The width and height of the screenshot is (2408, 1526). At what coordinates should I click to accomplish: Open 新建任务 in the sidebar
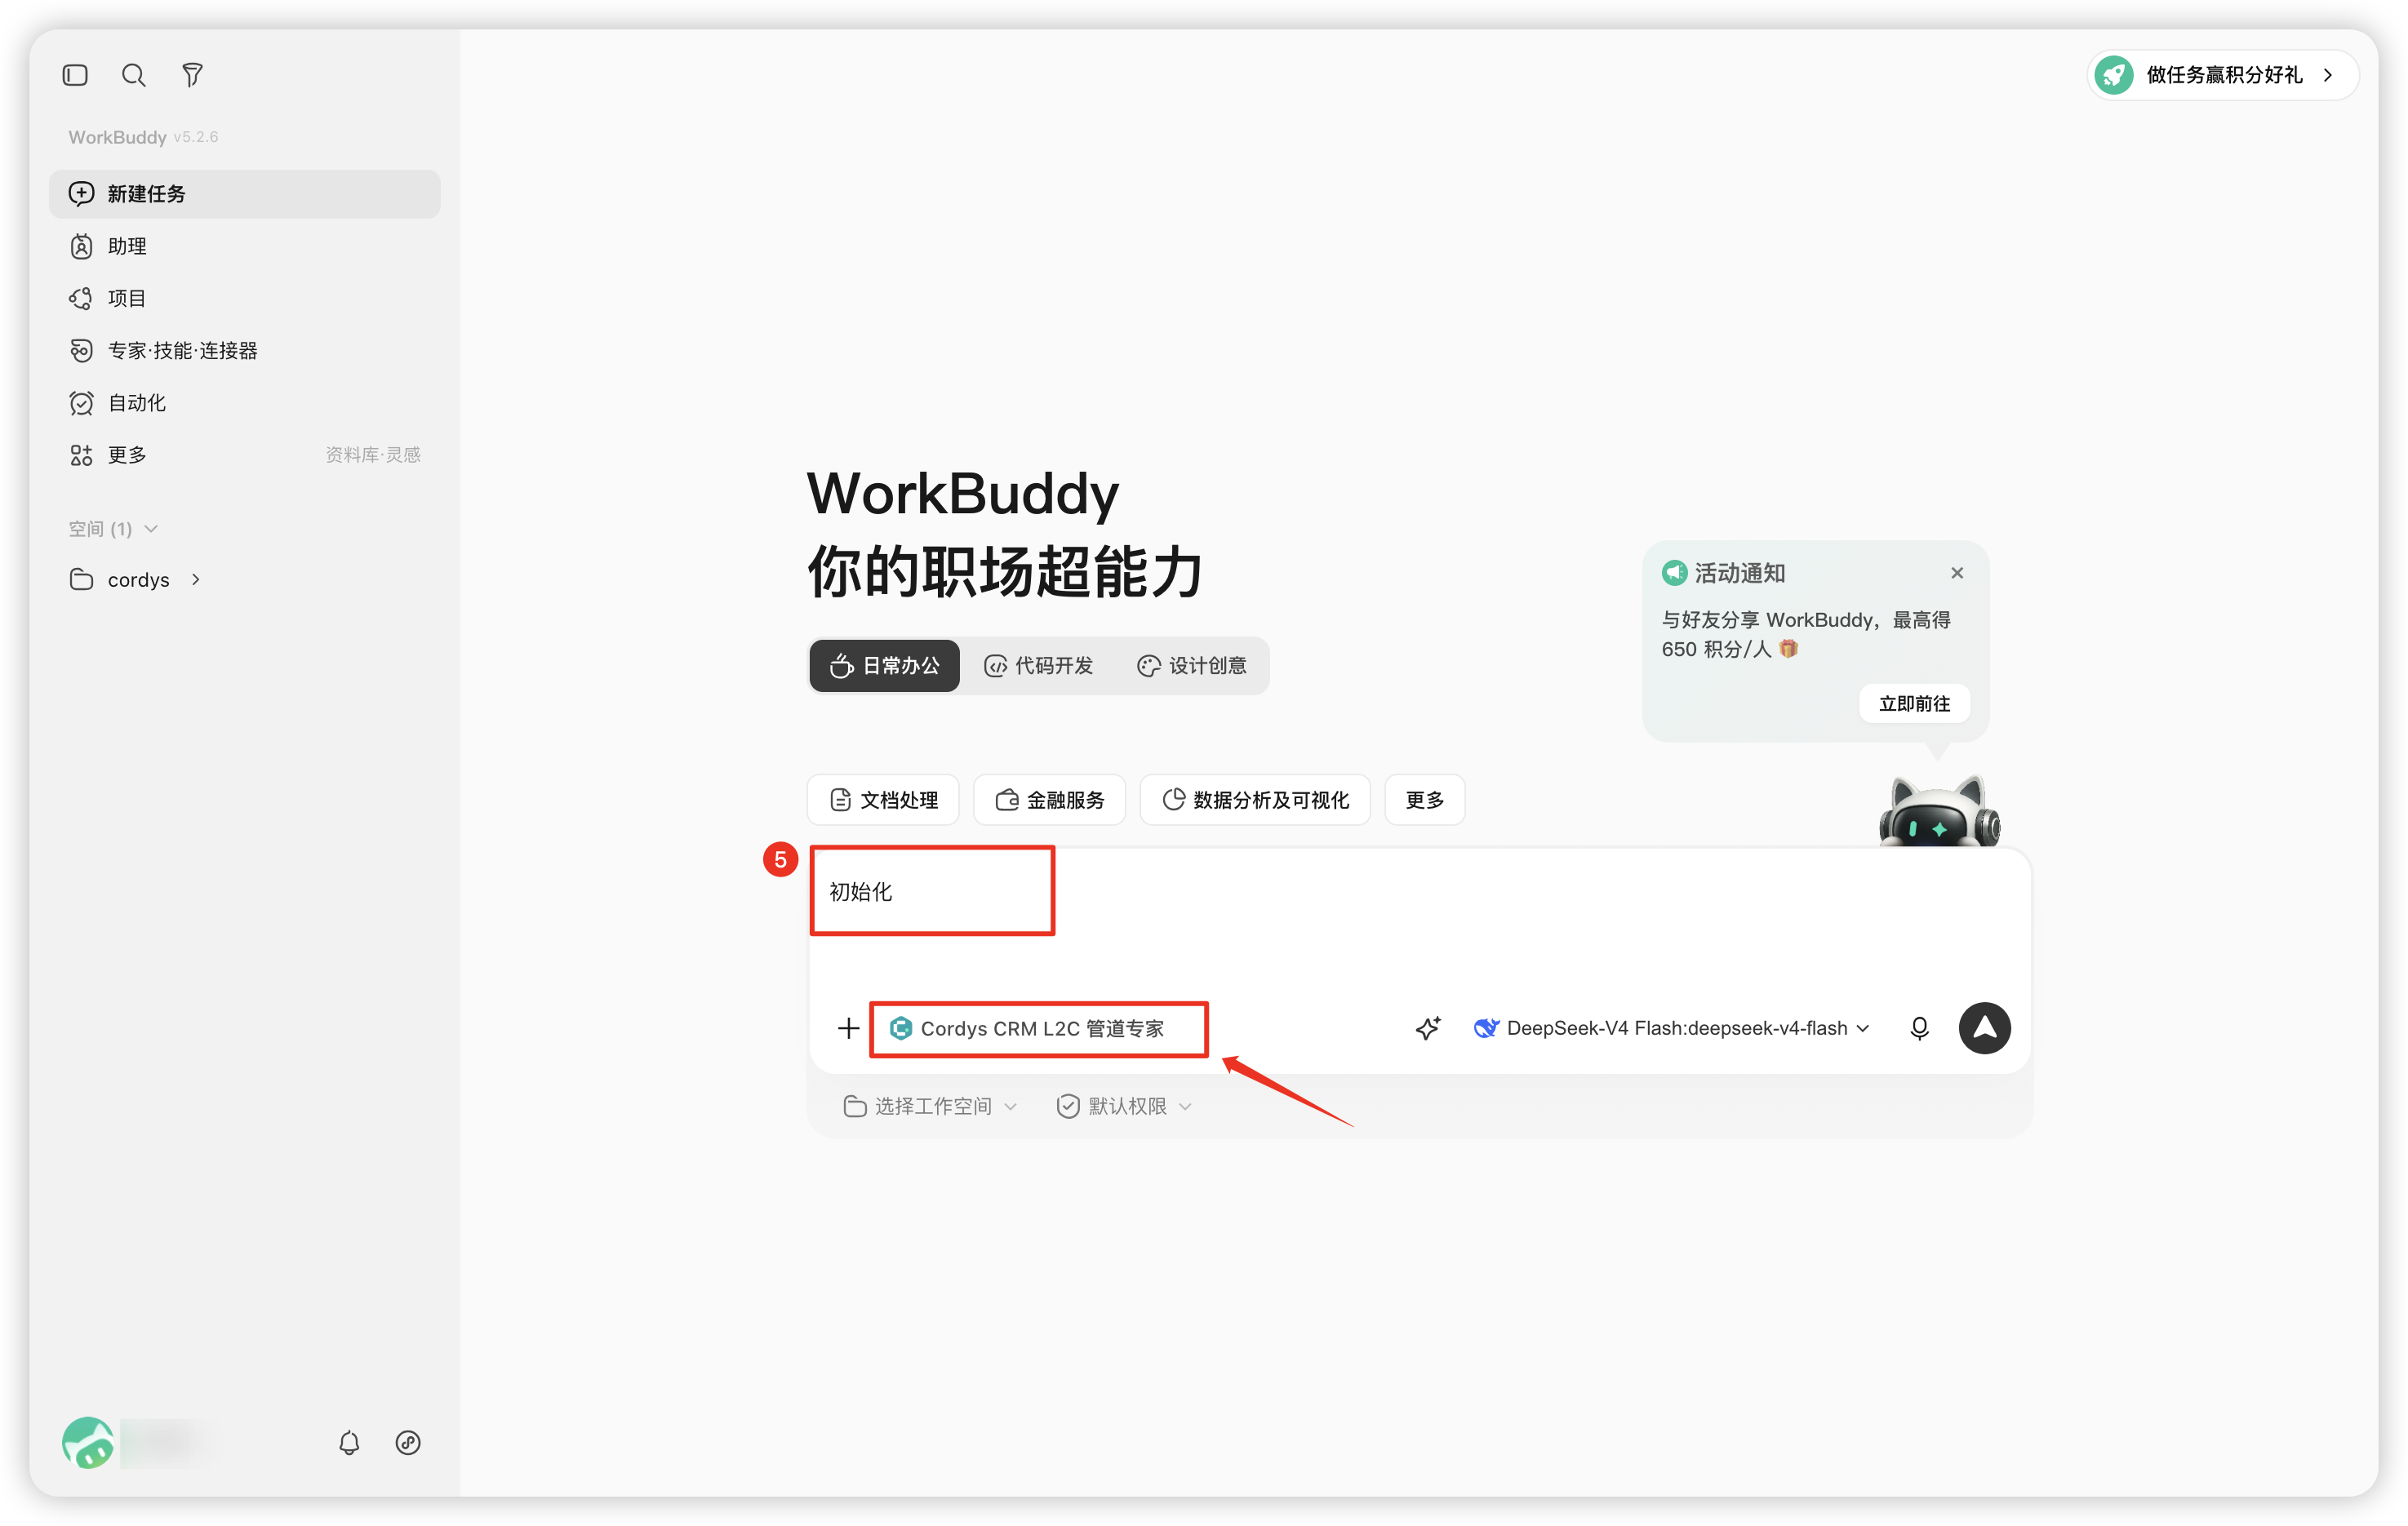click(245, 194)
